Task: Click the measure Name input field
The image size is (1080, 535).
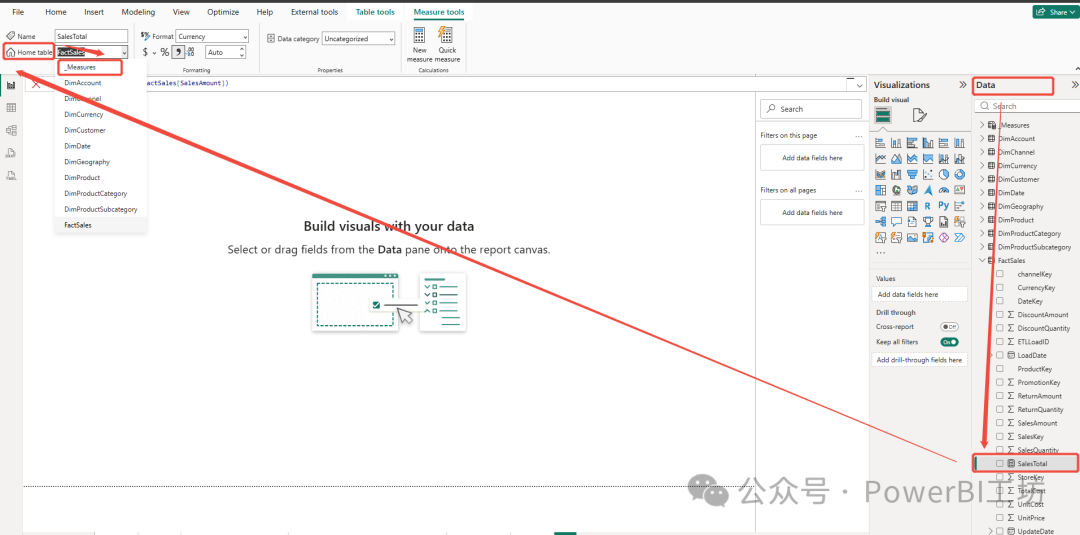Action: tap(92, 36)
